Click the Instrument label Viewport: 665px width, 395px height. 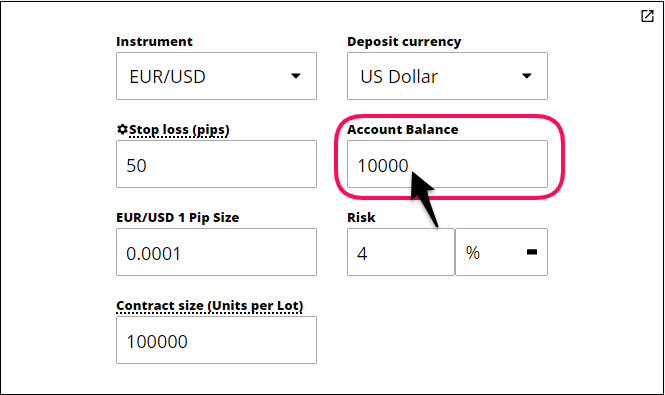pos(154,42)
